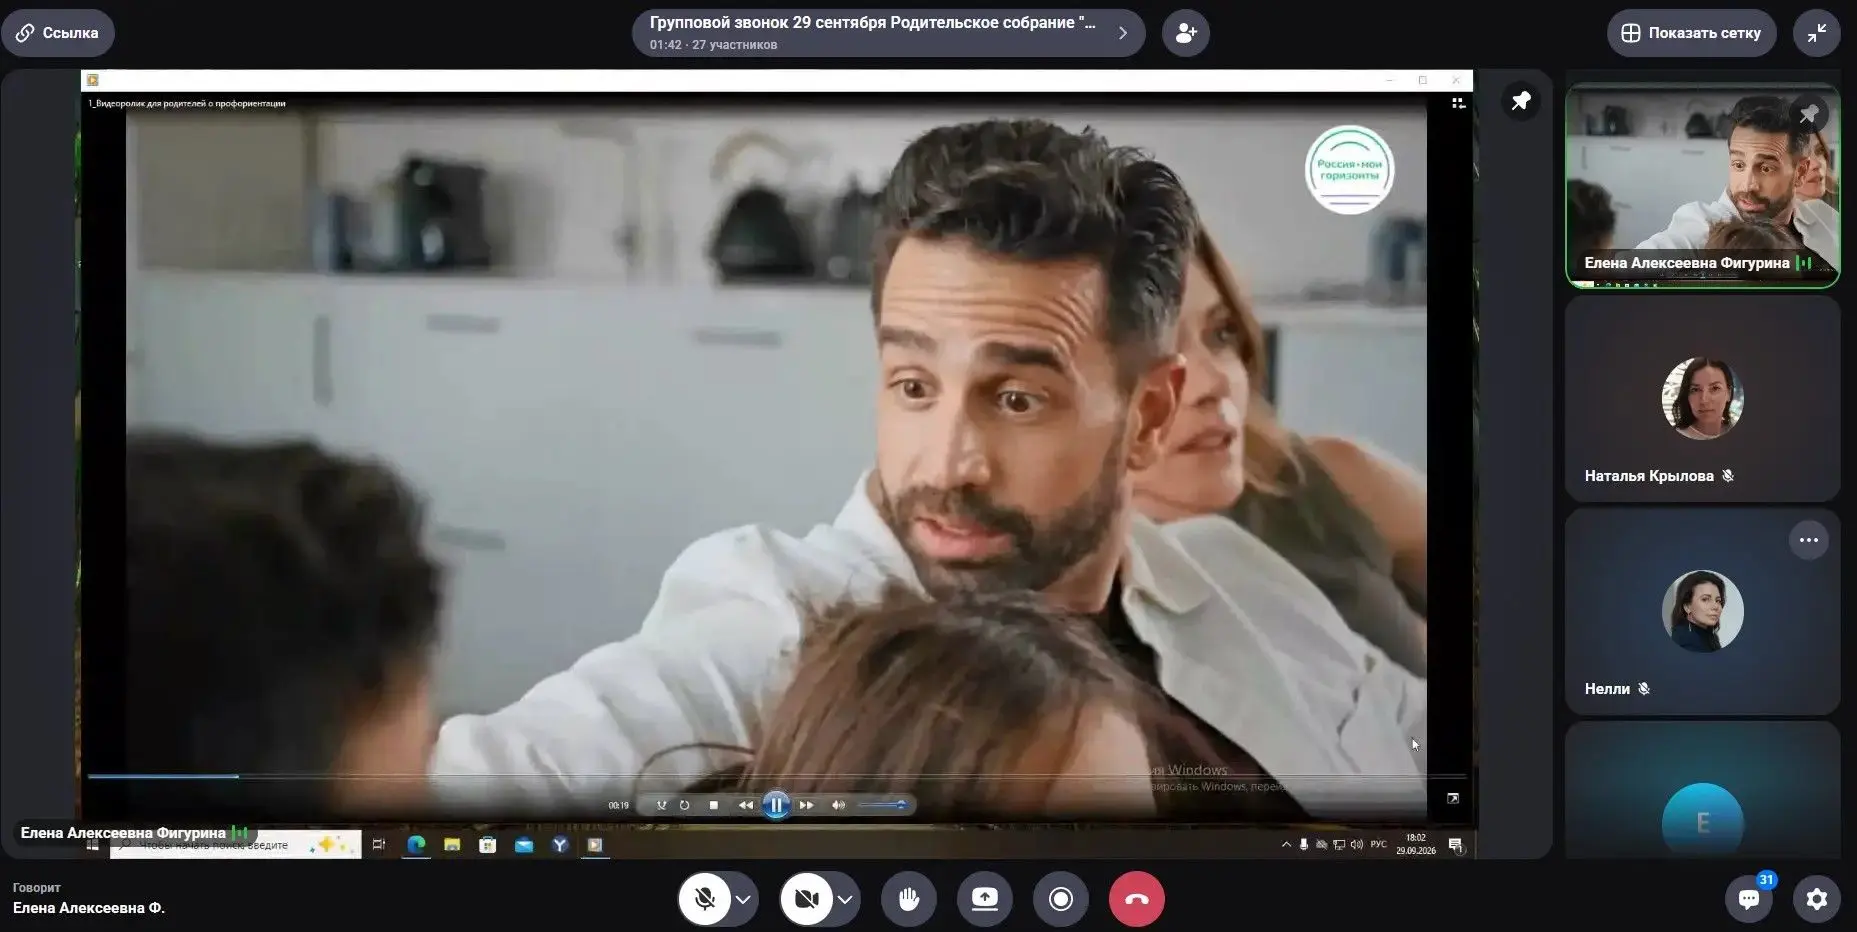Open Microsoft Store from shared taskbar
Screen dimensions: 1857x932
488,845
